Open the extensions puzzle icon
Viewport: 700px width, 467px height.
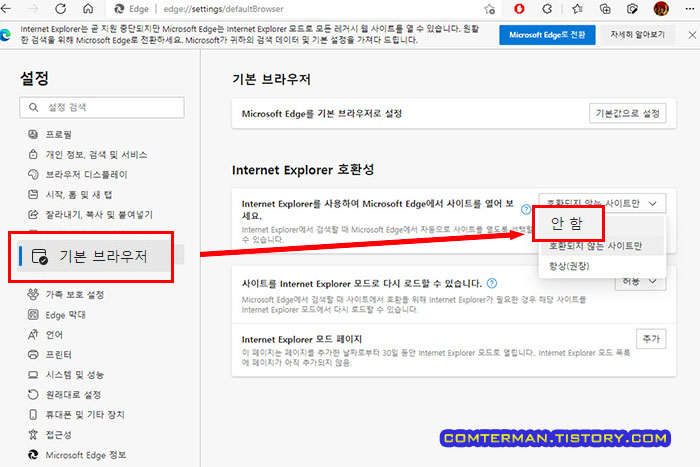coord(547,8)
